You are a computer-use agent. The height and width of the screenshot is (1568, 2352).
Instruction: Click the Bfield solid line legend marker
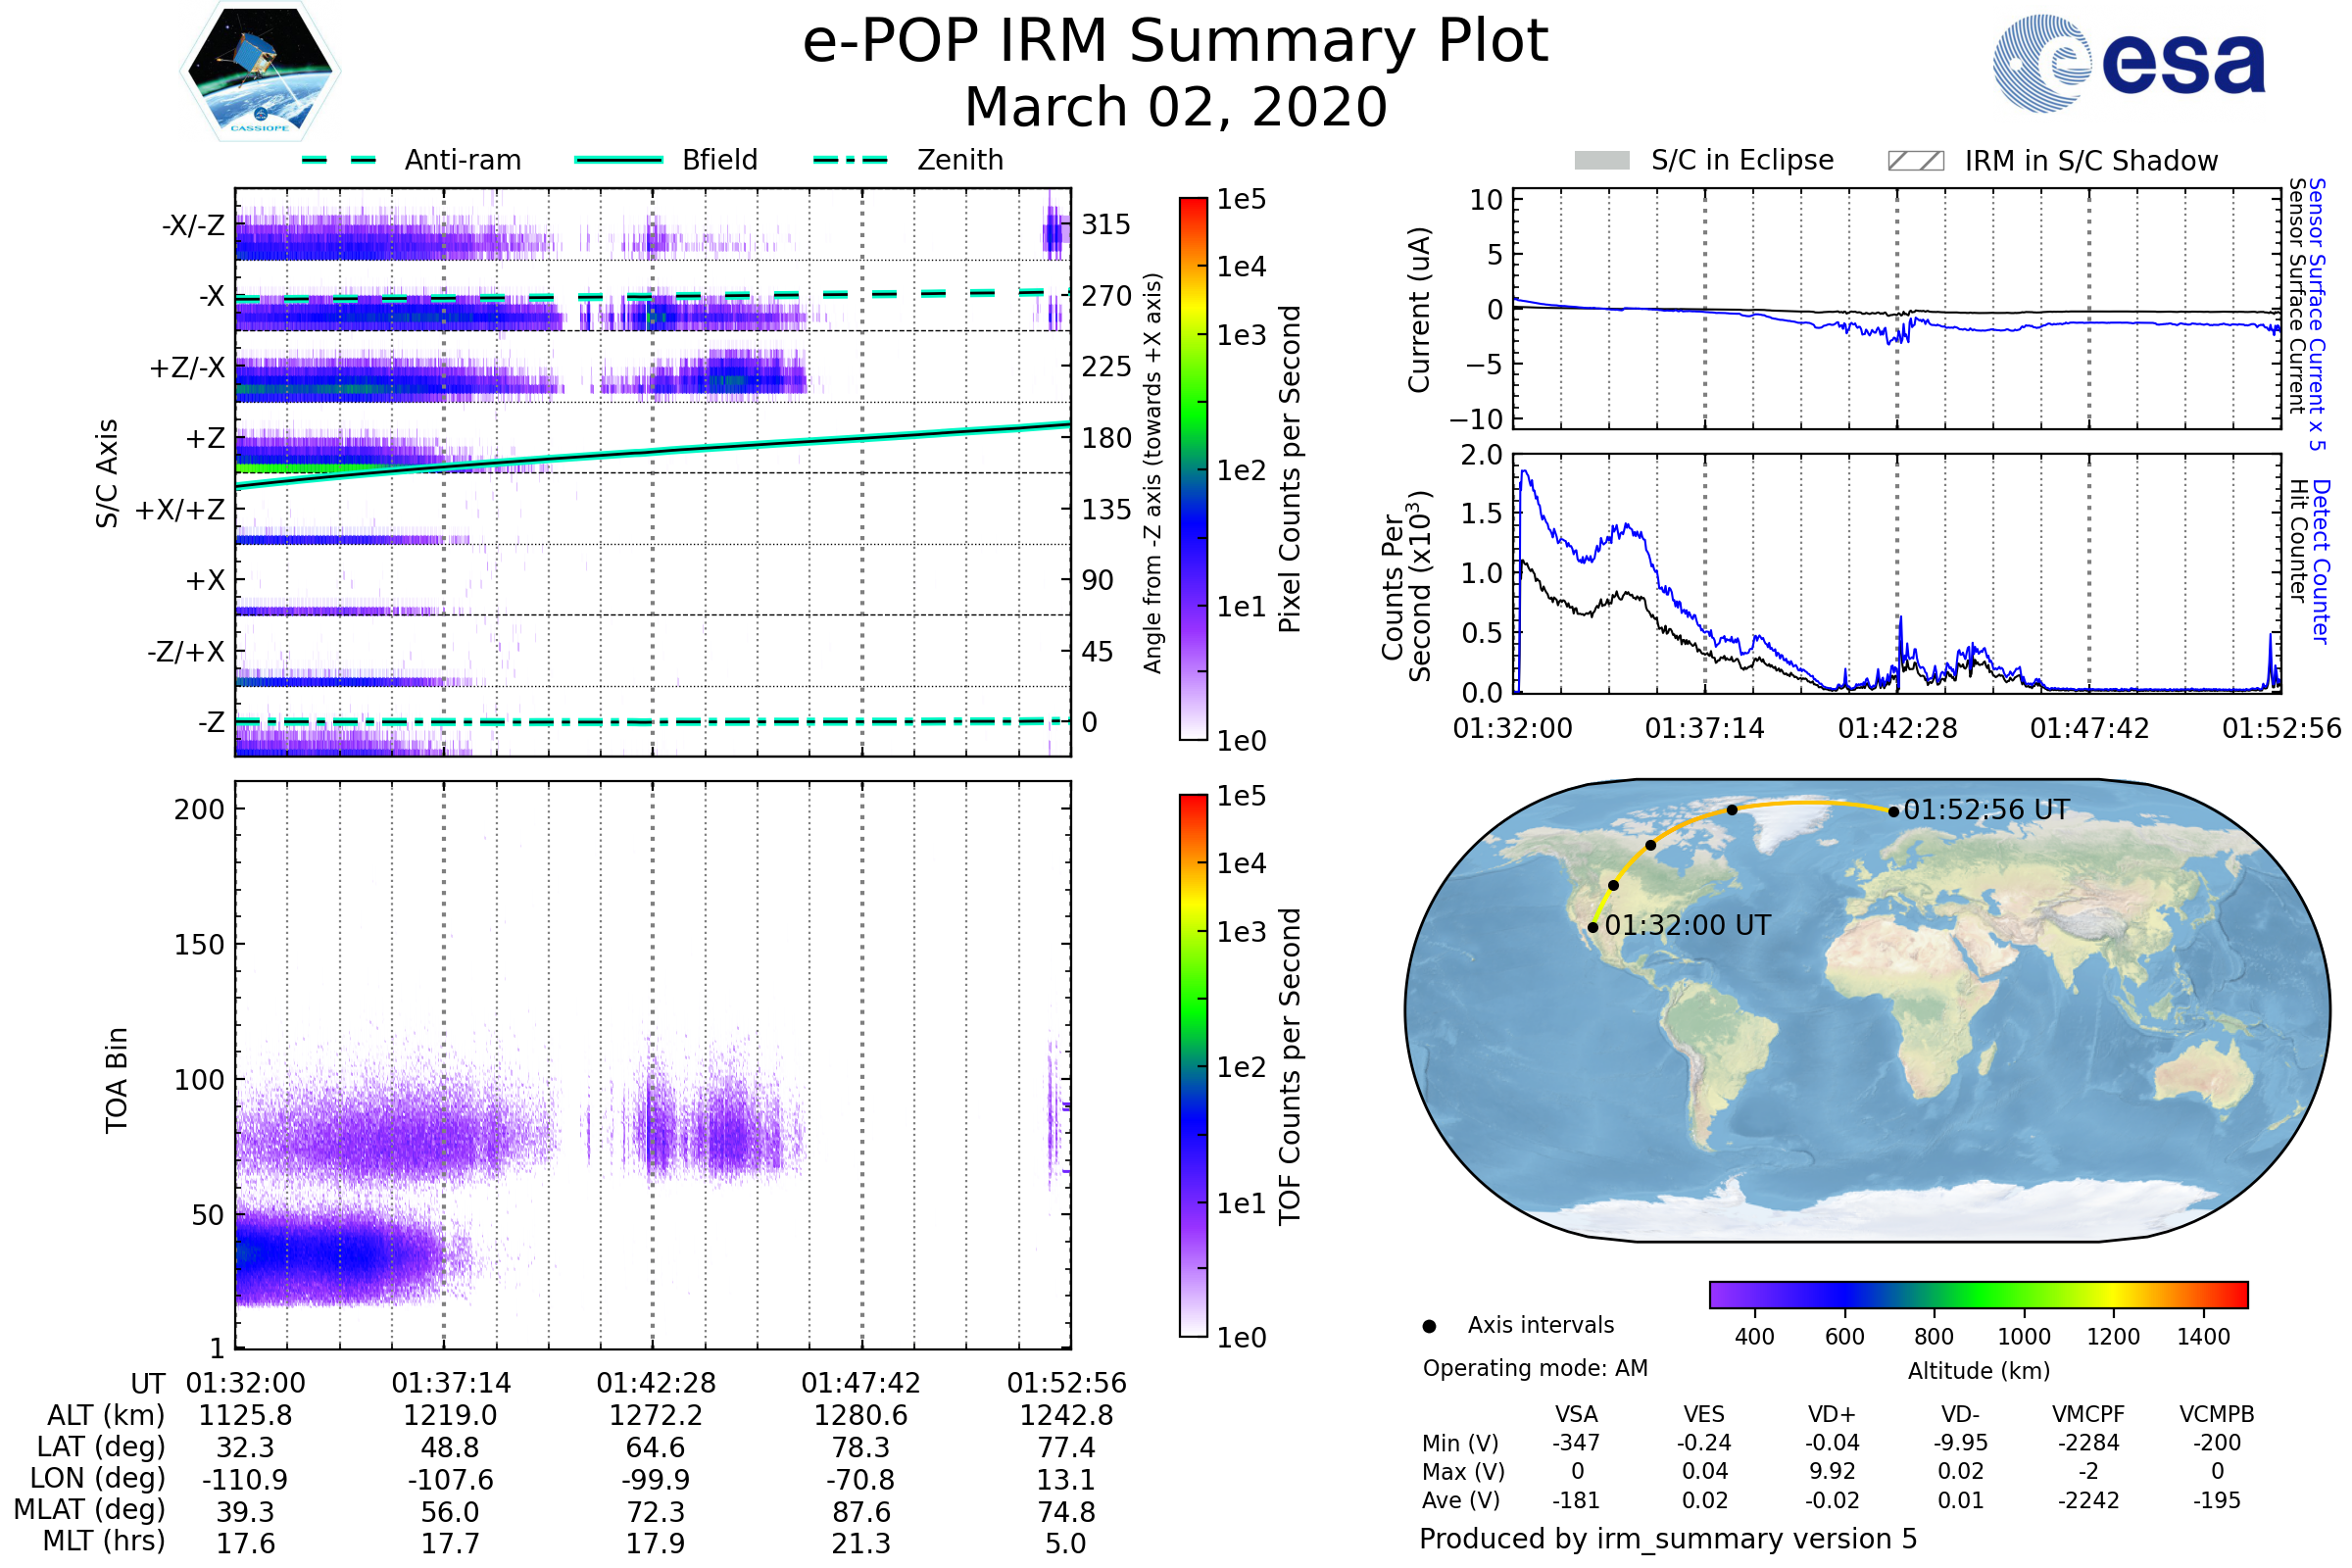tap(619, 160)
